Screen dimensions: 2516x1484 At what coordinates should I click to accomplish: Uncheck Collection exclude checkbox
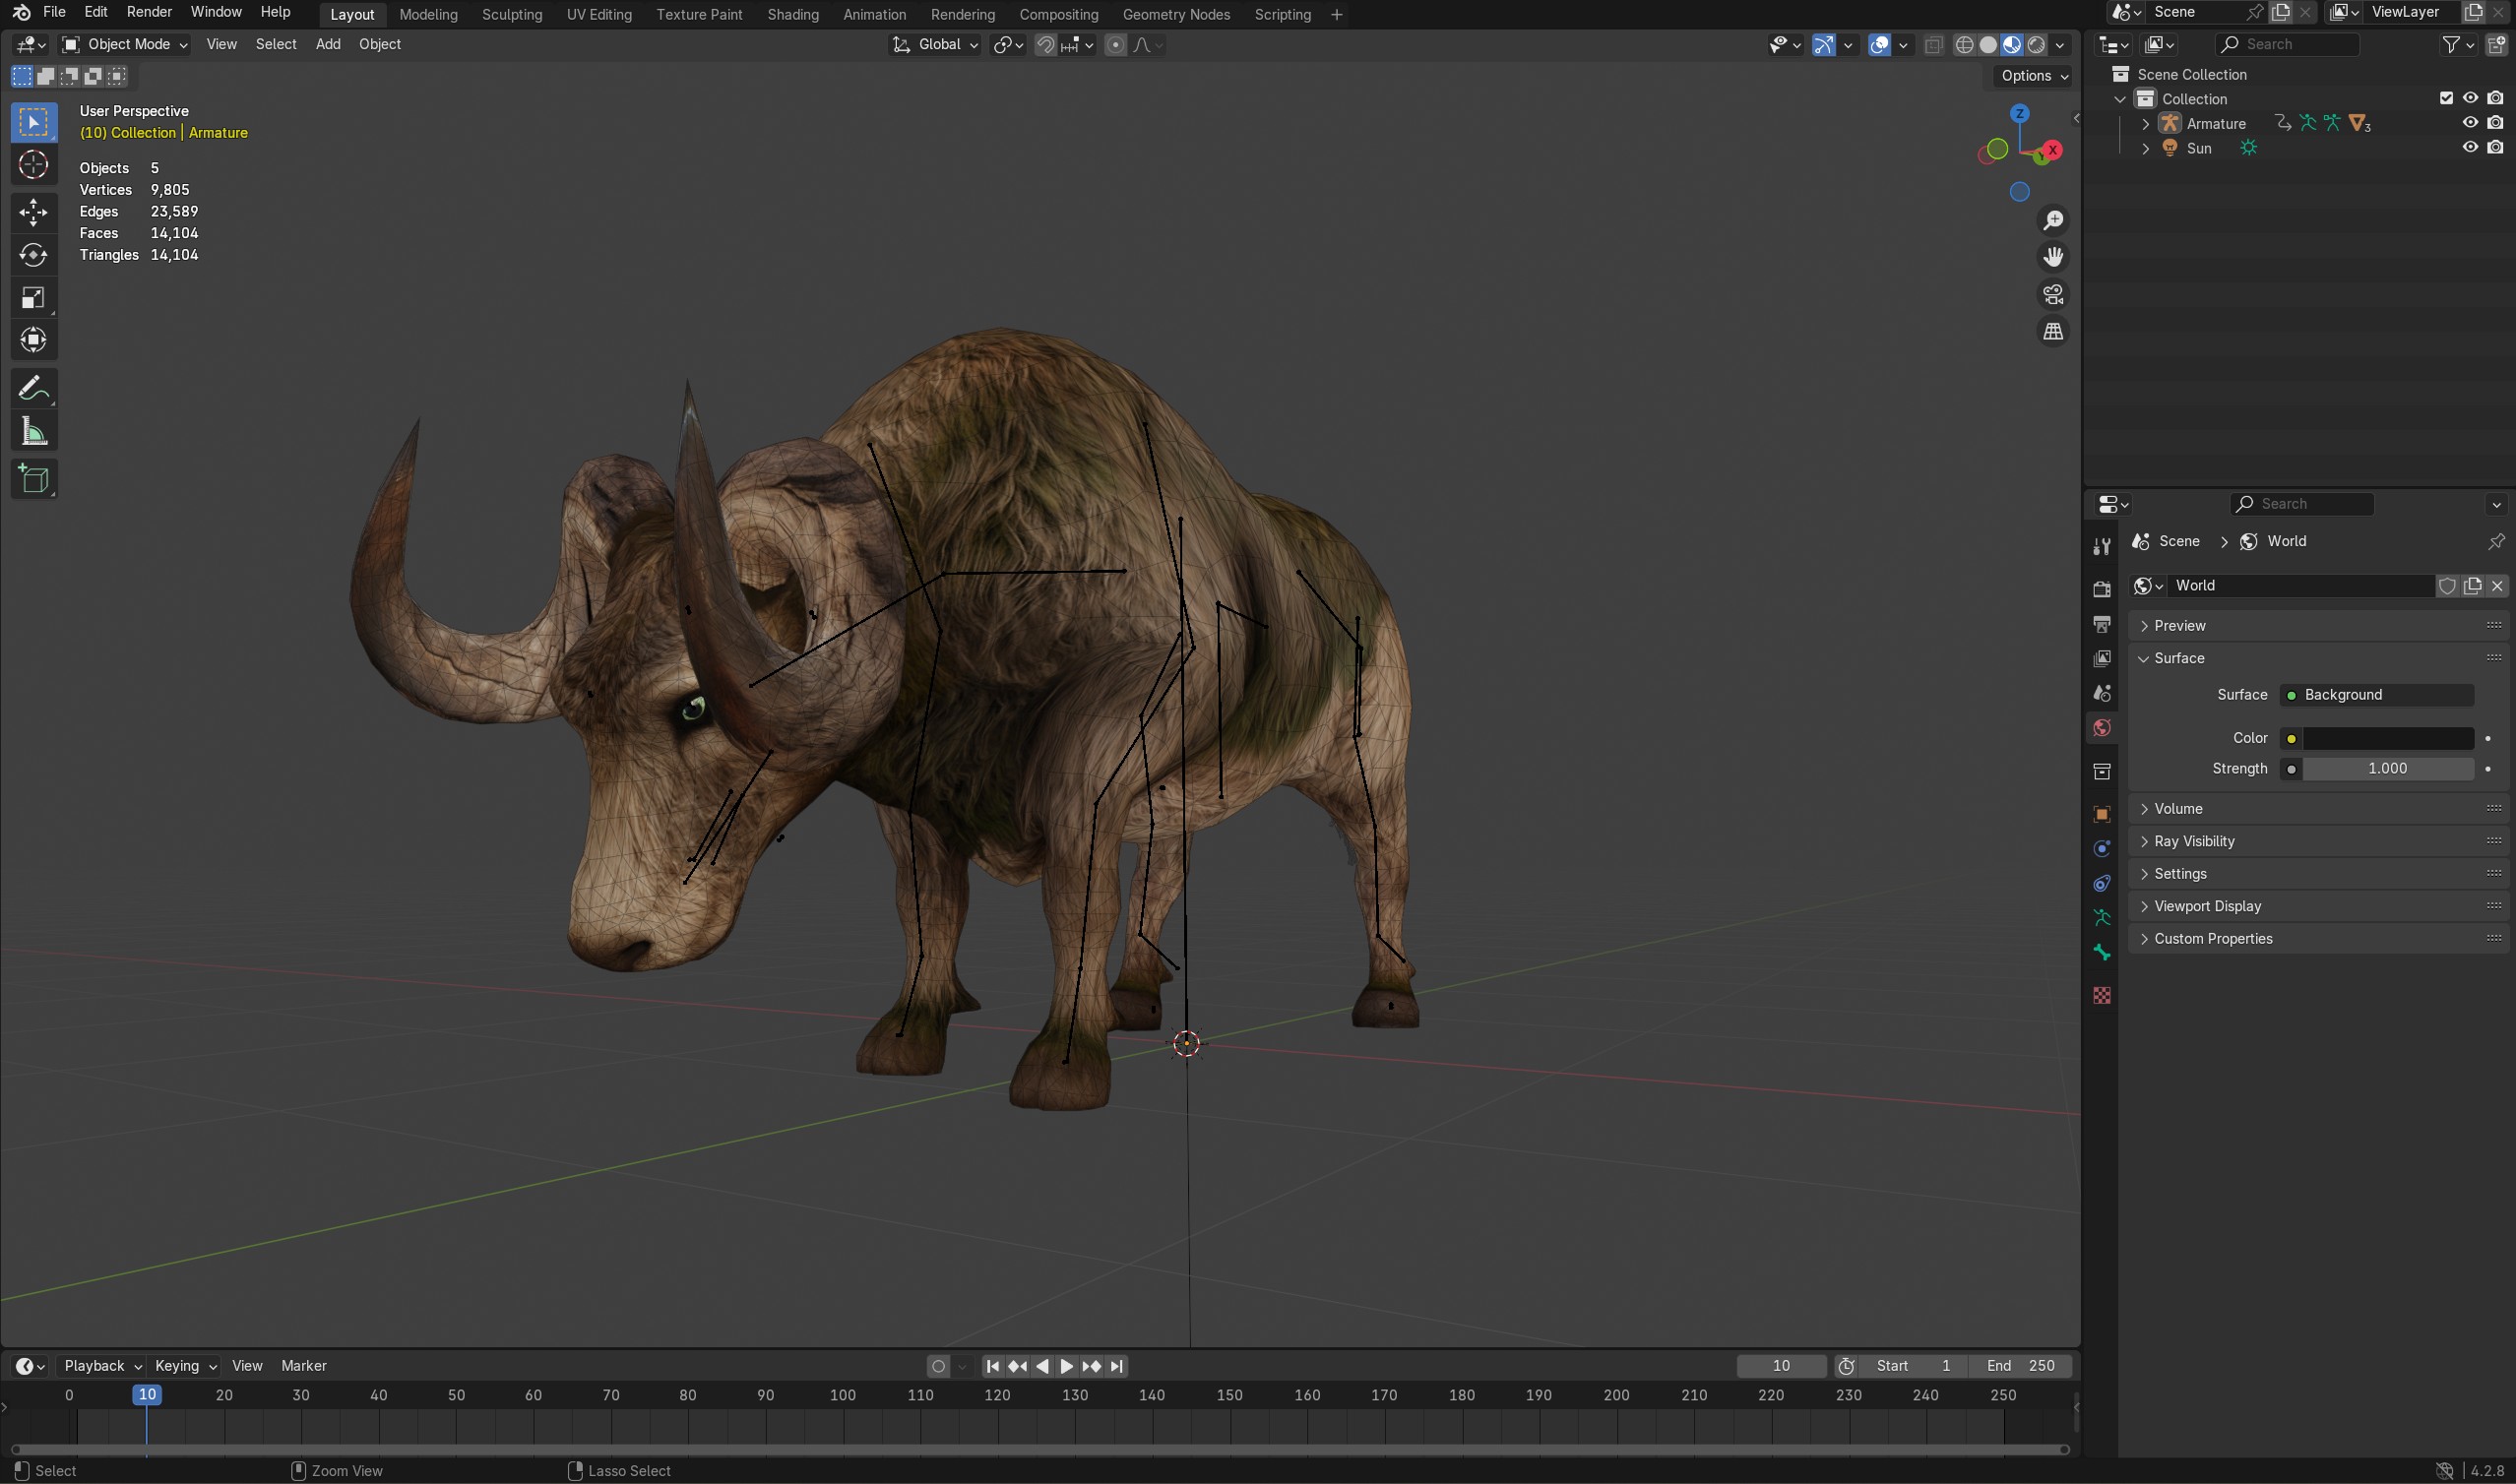[x=2446, y=98]
